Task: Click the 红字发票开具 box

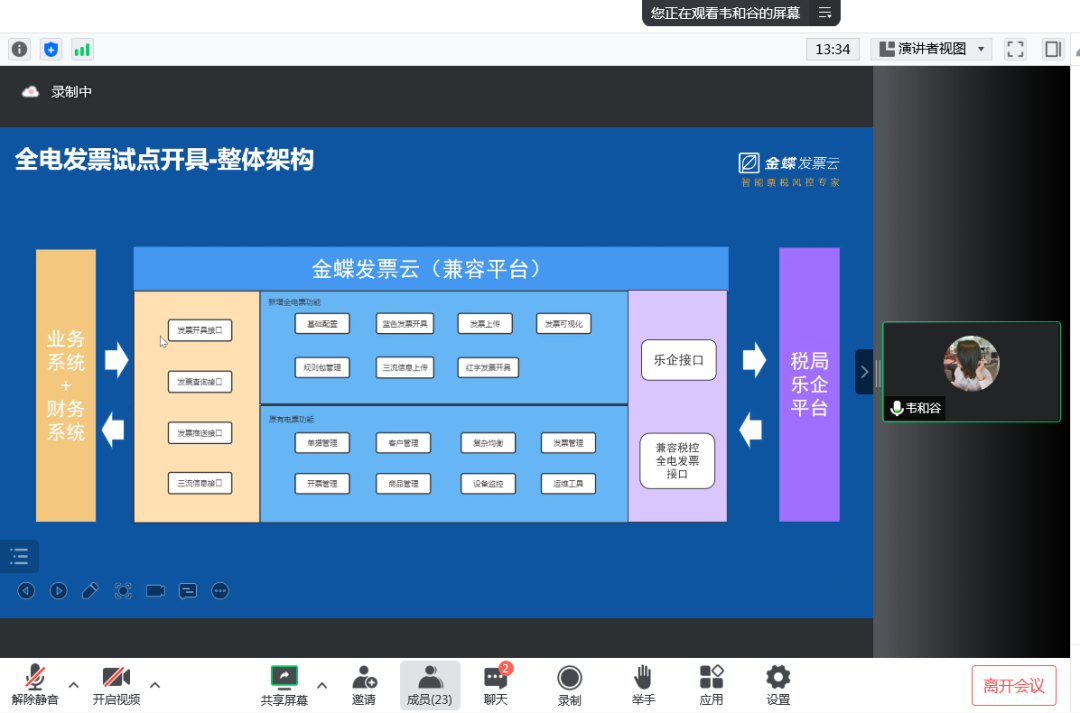Action: click(x=488, y=367)
